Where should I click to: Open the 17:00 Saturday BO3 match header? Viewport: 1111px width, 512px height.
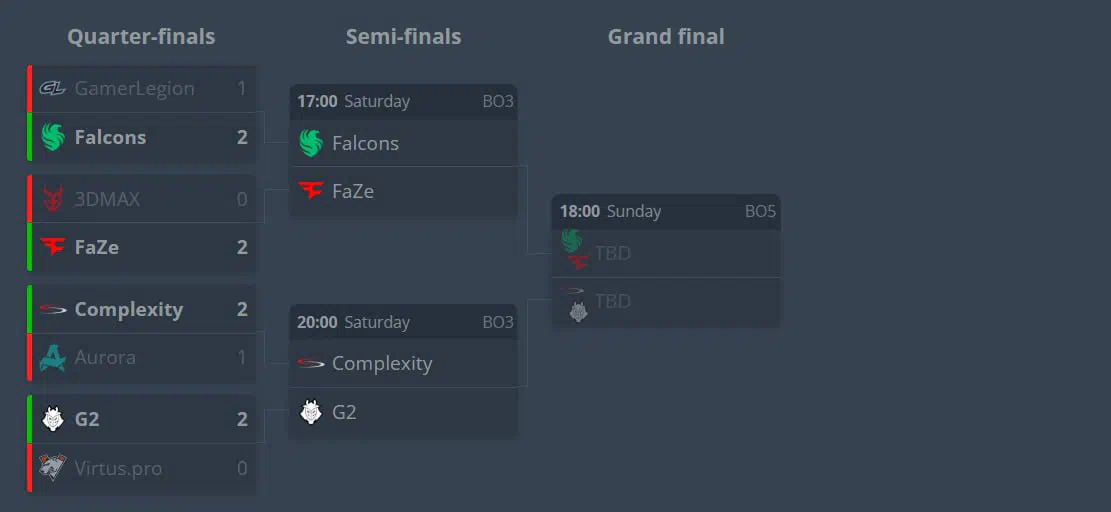click(404, 101)
